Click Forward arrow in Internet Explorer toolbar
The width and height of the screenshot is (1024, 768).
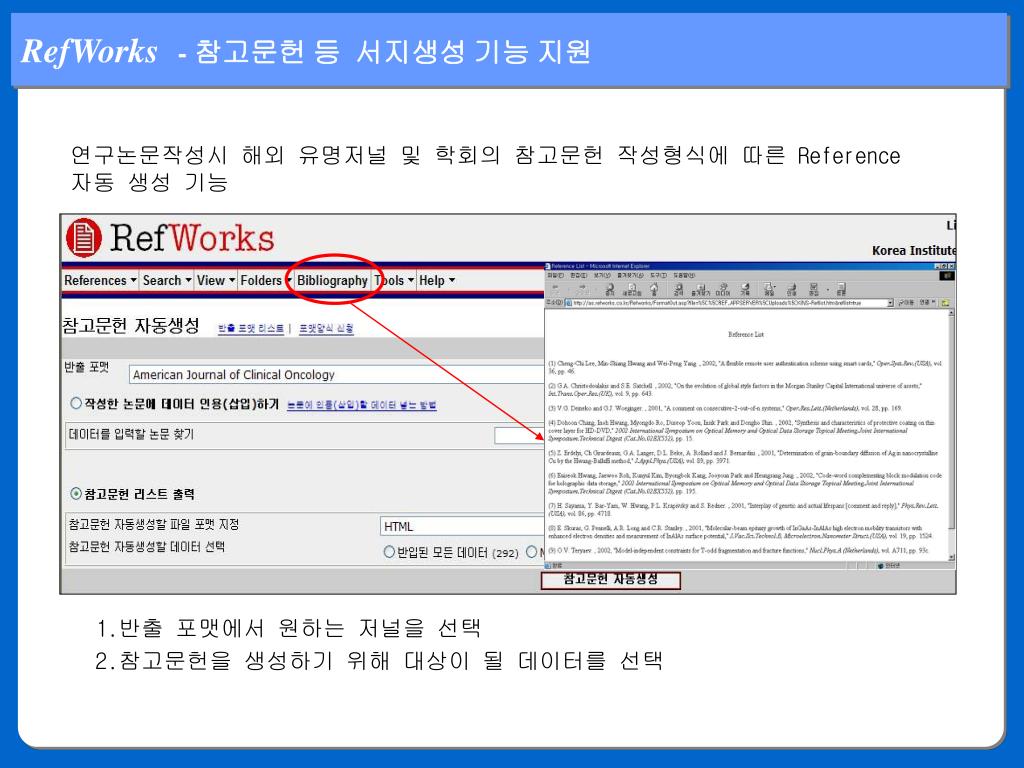583,287
